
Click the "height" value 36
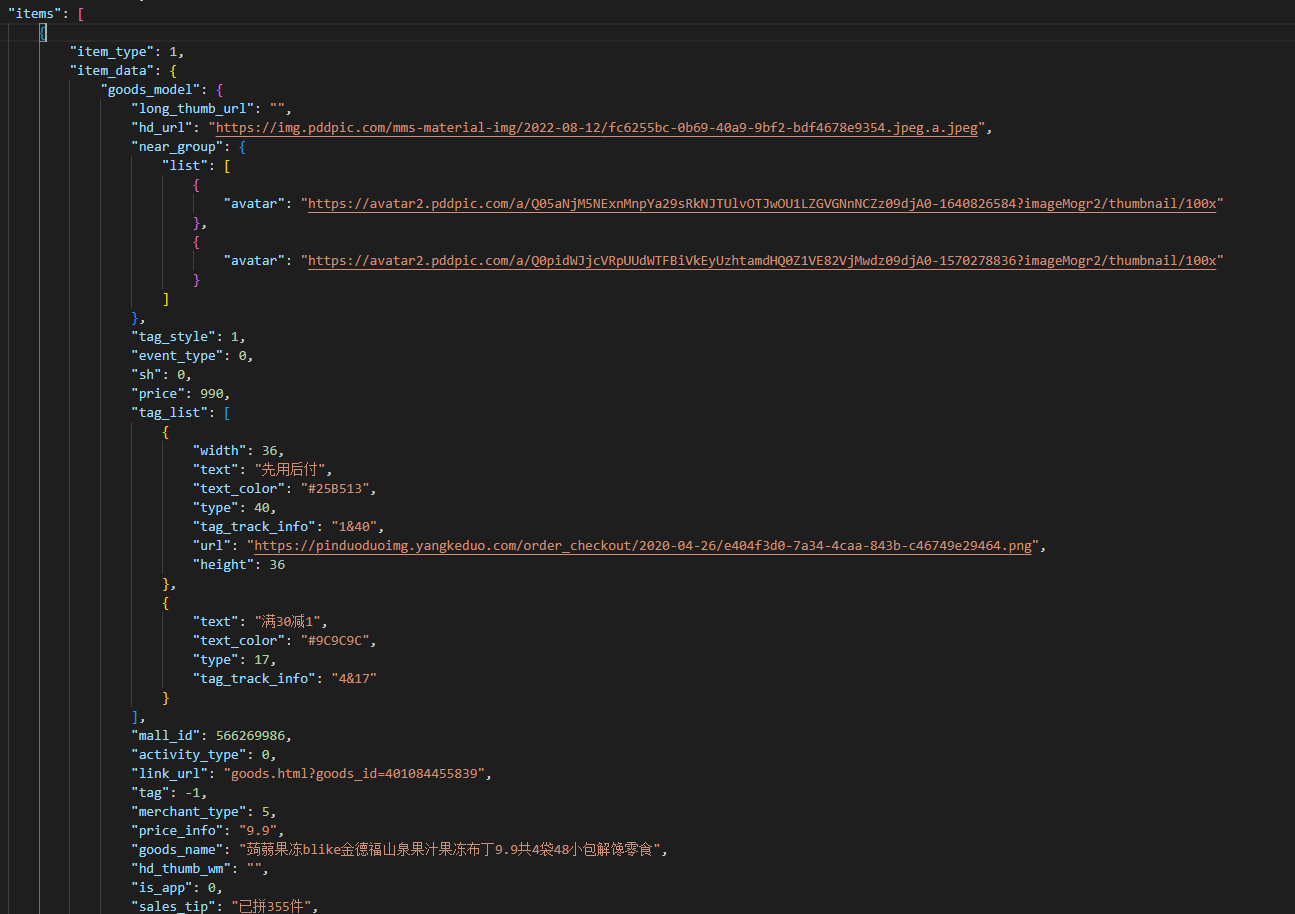coord(277,565)
